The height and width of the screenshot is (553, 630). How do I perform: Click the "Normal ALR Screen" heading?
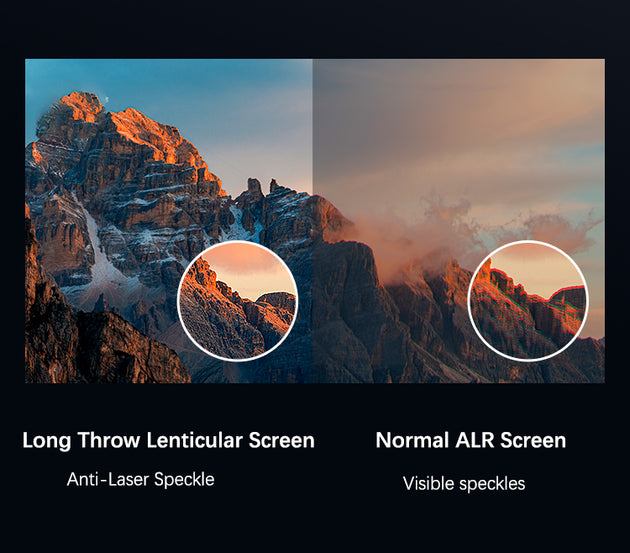[470, 440]
